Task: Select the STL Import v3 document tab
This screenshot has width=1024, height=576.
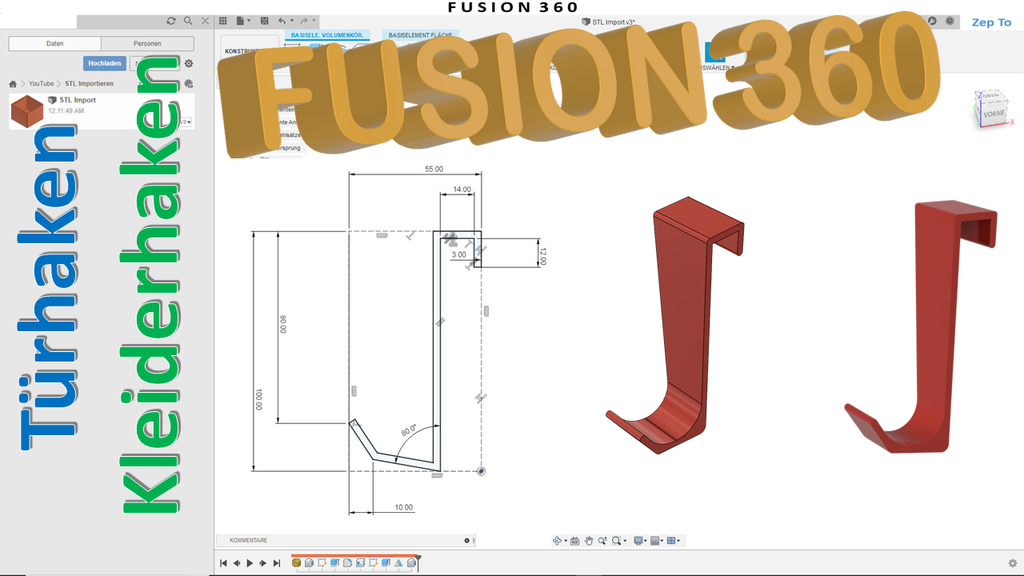Action: pyautogui.click(x=608, y=22)
